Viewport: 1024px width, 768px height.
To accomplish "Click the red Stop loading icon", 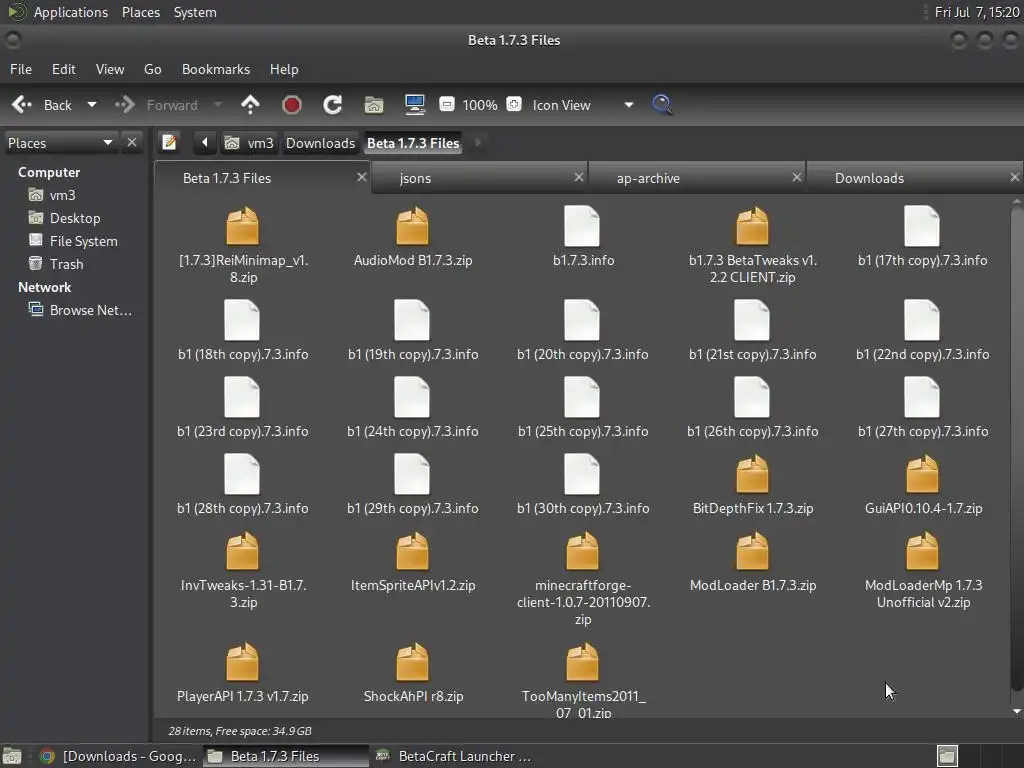I will (291, 105).
